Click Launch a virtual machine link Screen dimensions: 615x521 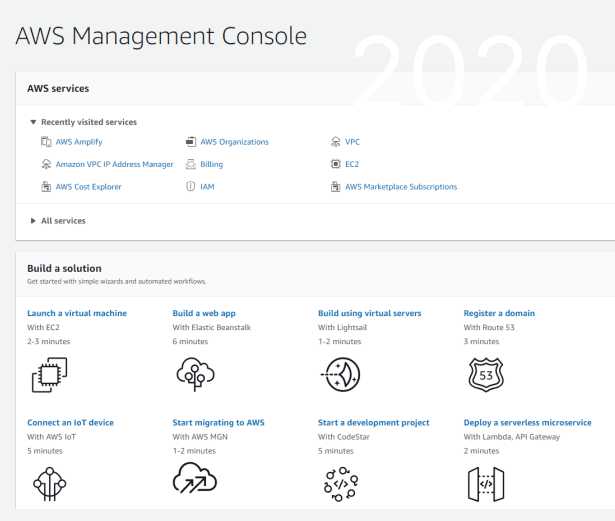[x=77, y=313]
